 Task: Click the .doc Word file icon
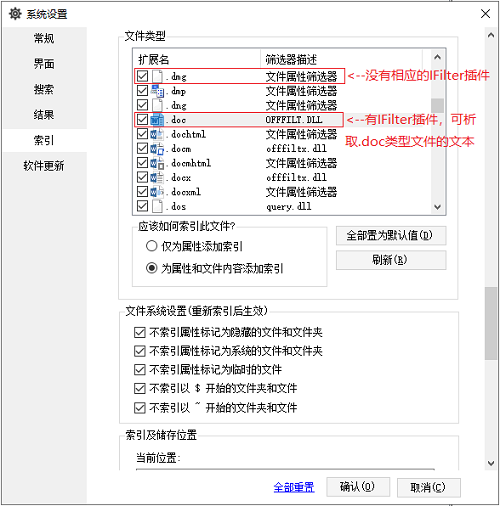[157, 120]
